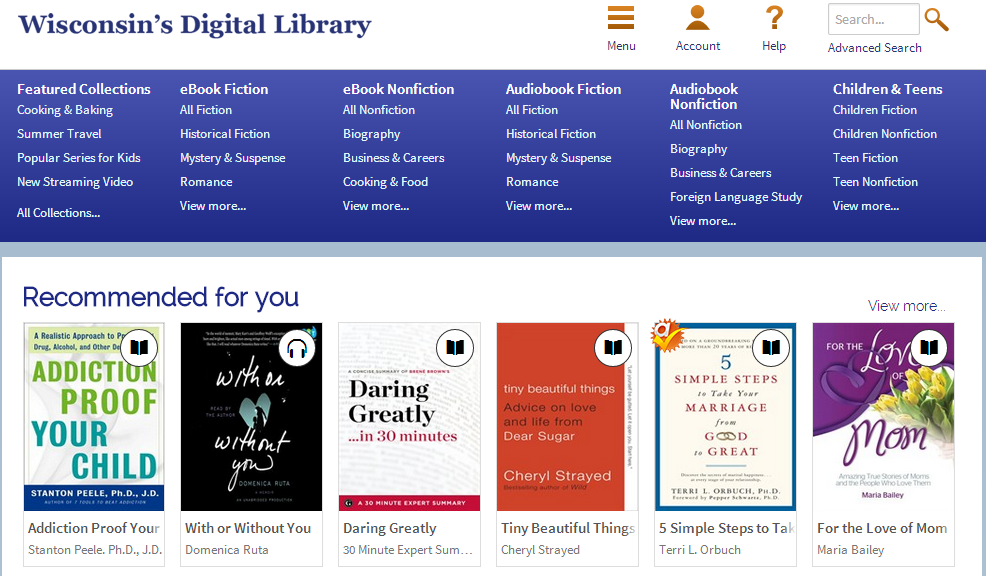Open the Account person icon
The image size is (986, 576).
[x=697, y=18]
